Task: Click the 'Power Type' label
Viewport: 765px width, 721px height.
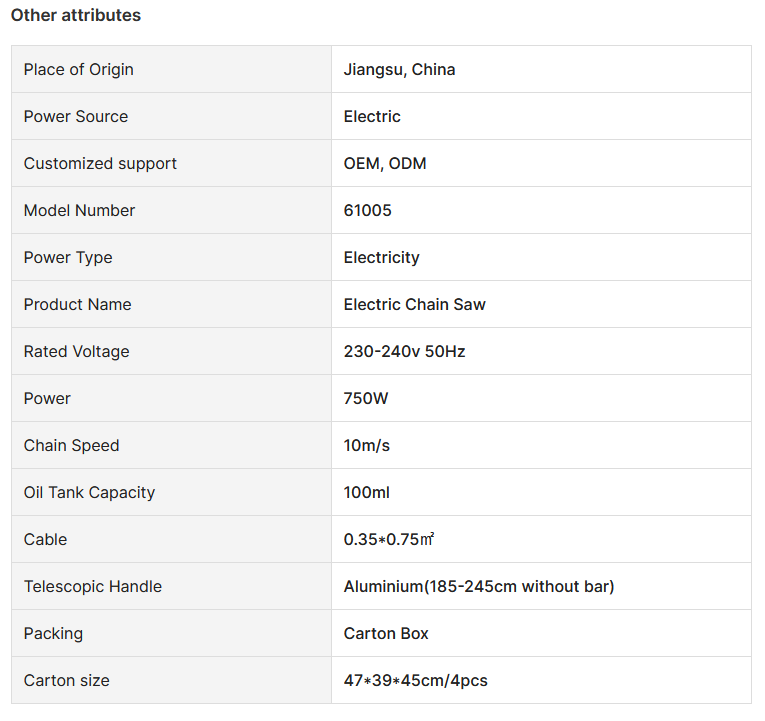Action: [68, 257]
